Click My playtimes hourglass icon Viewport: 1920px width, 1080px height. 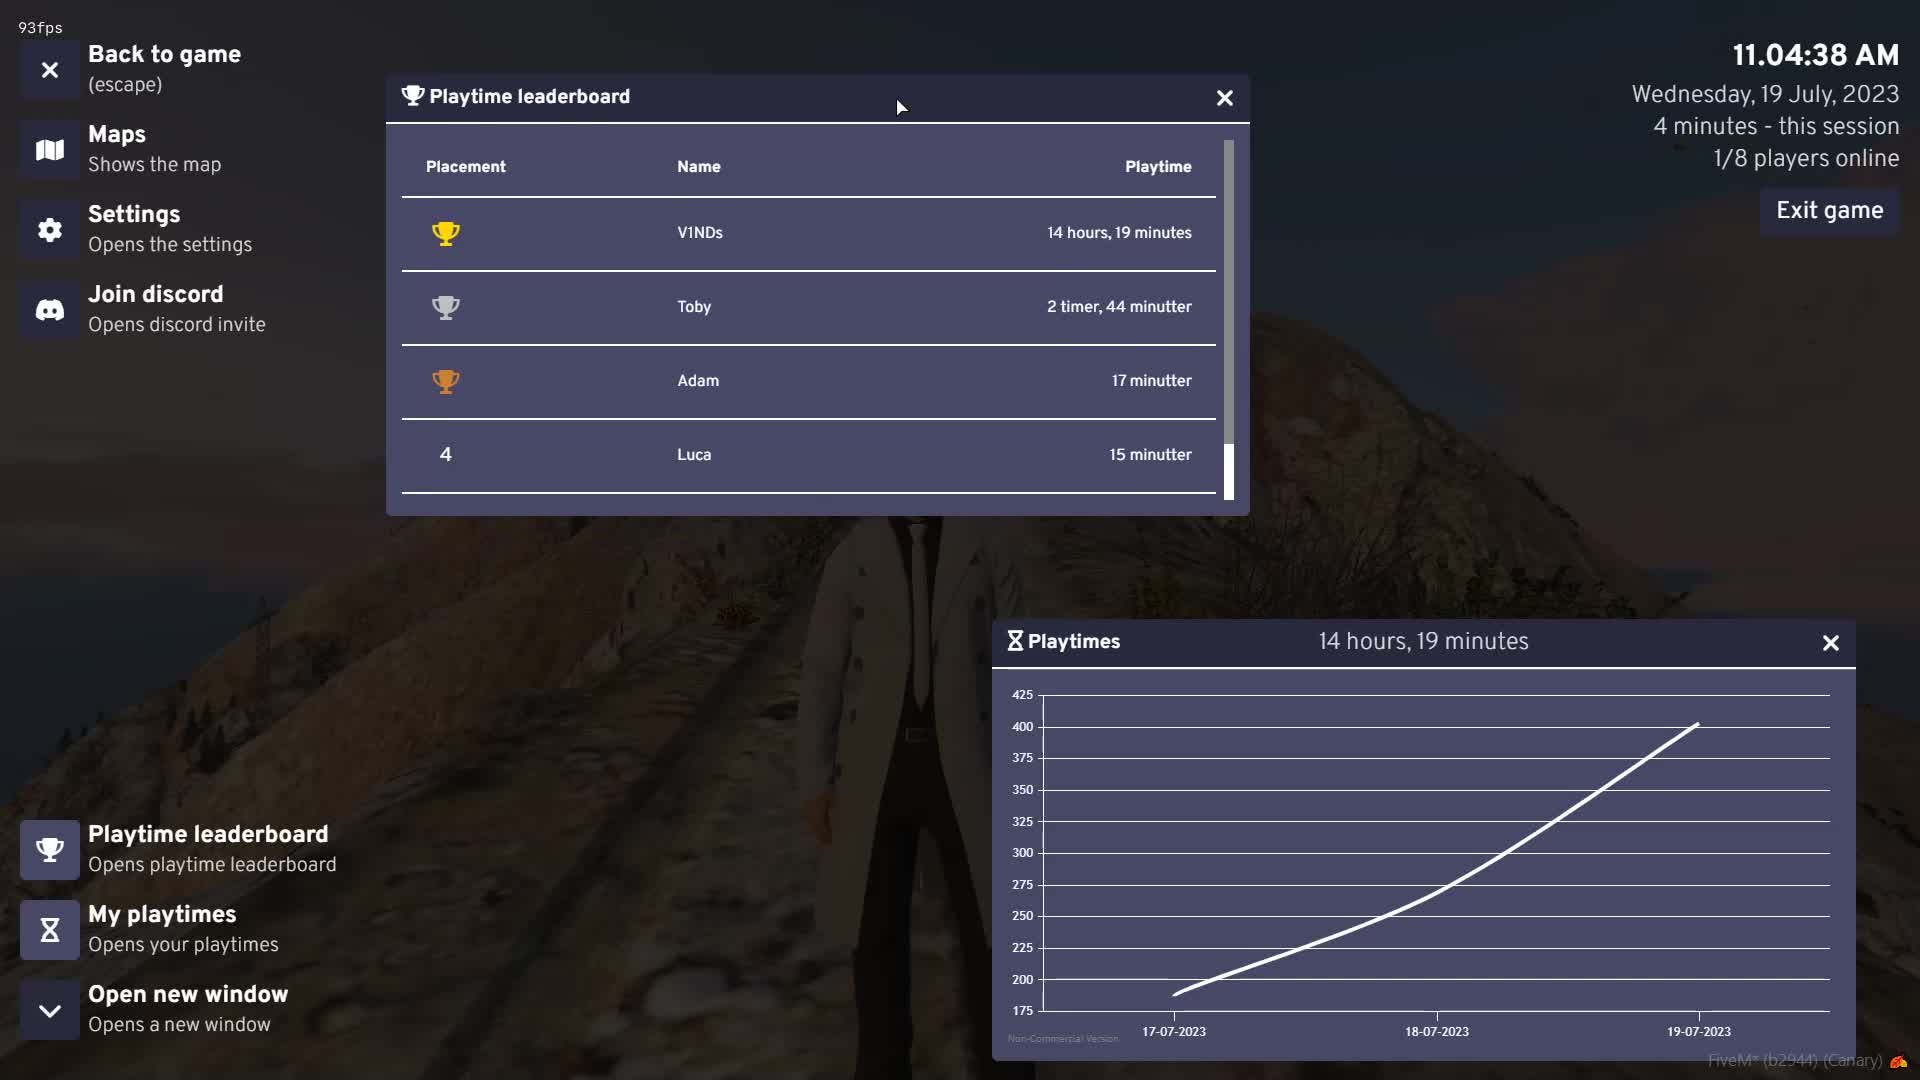pos(49,930)
